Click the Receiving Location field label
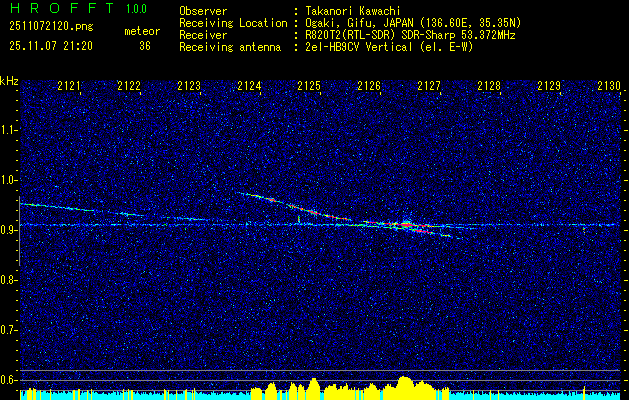Image resolution: width=629 pixels, height=400 pixels. click(x=233, y=23)
